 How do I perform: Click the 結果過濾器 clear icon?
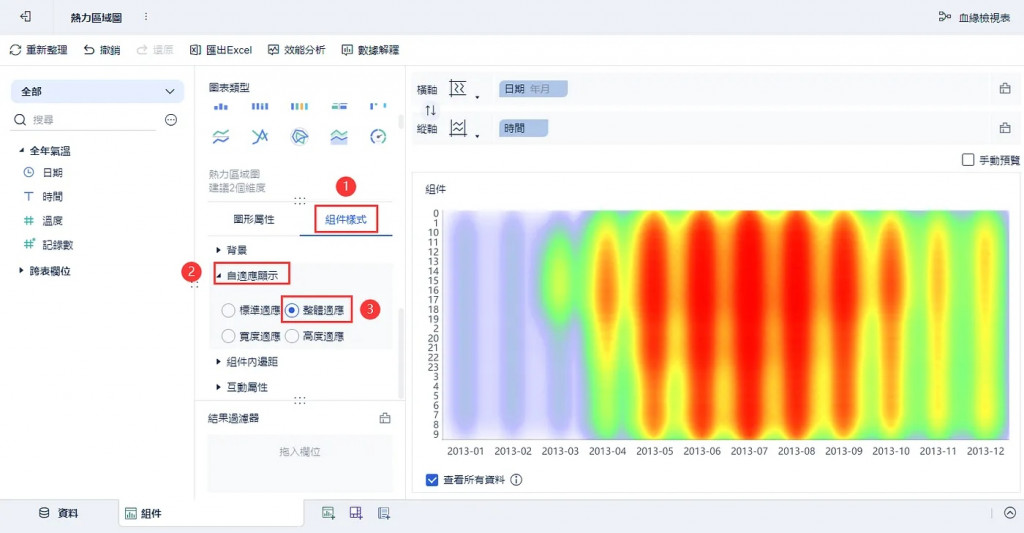[x=385, y=418]
